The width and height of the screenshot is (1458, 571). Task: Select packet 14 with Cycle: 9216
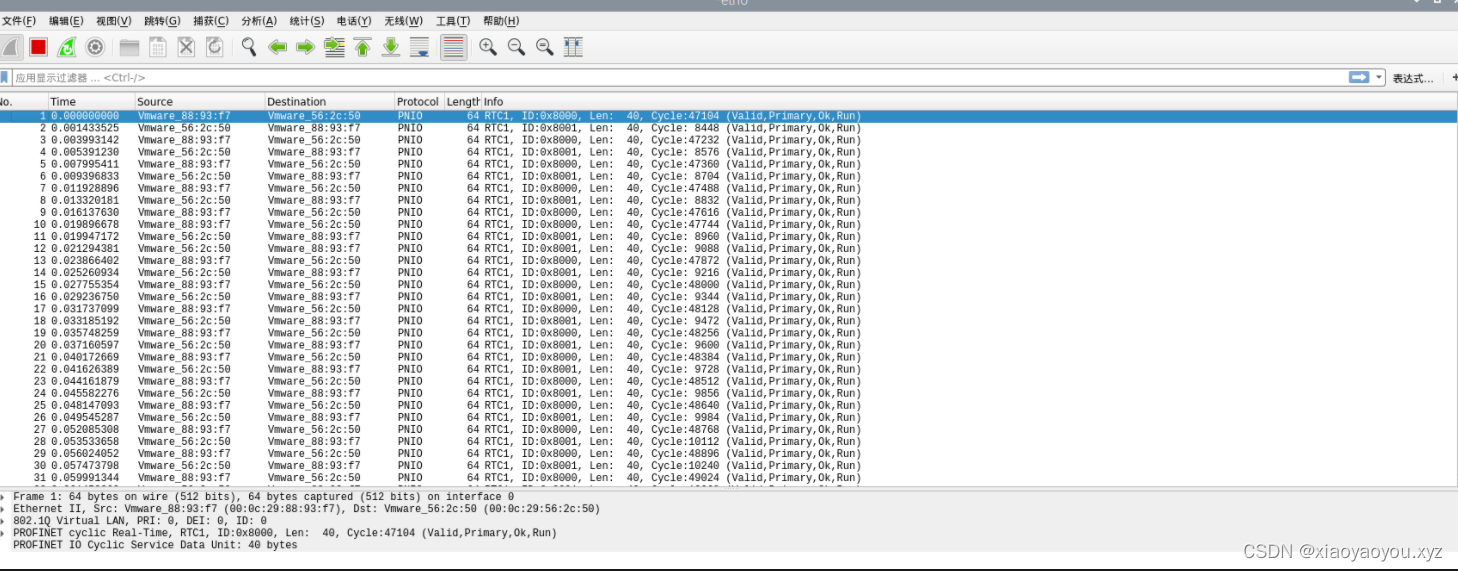coord(729,273)
